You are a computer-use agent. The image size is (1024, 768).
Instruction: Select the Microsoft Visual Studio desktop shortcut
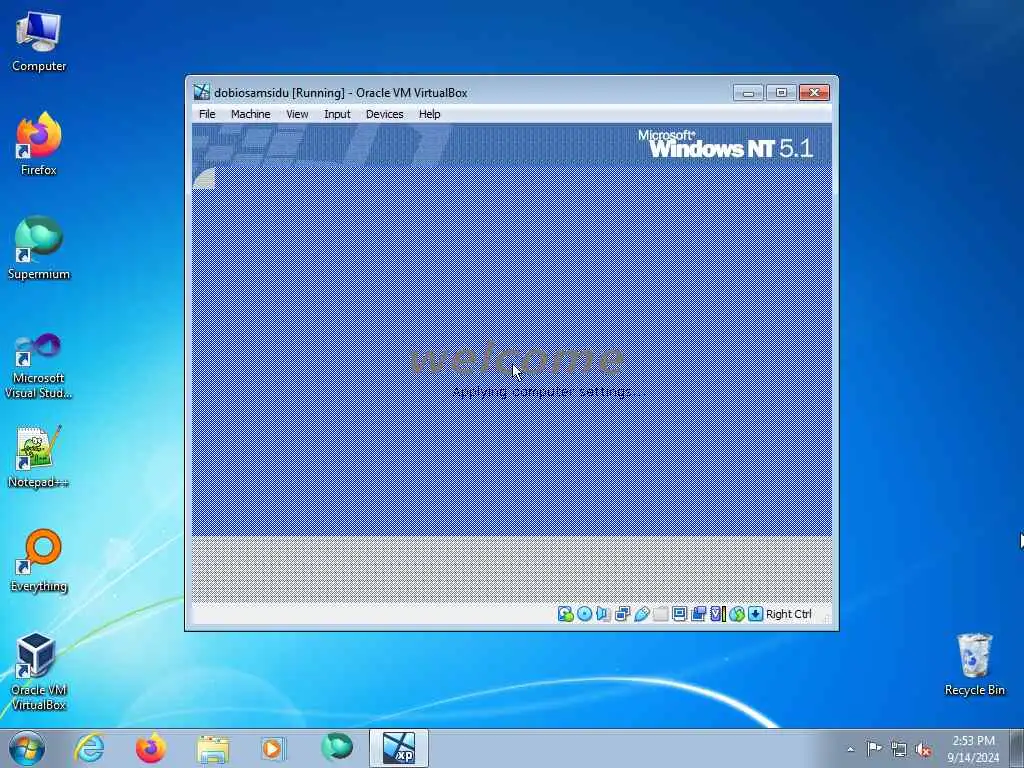point(39,366)
